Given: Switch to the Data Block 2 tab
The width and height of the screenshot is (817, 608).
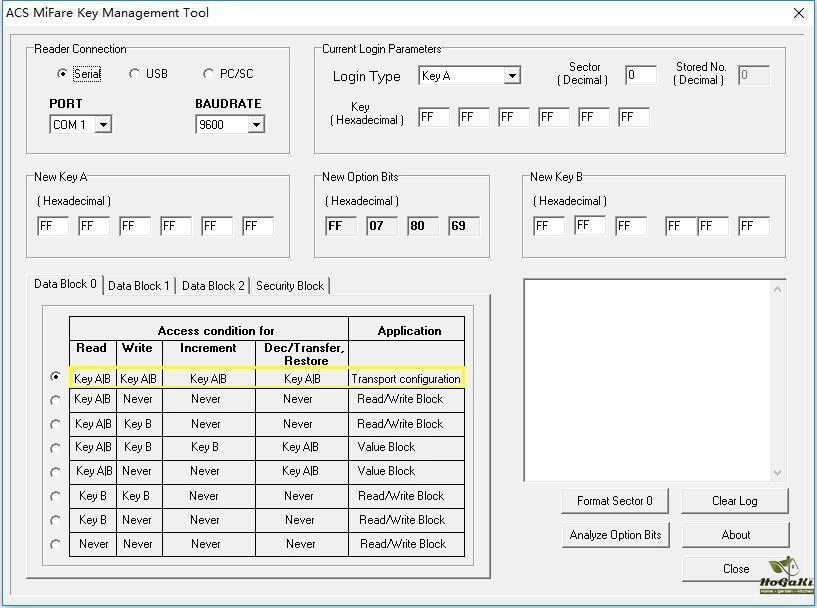Looking at the screenshot, I should 213,286.
